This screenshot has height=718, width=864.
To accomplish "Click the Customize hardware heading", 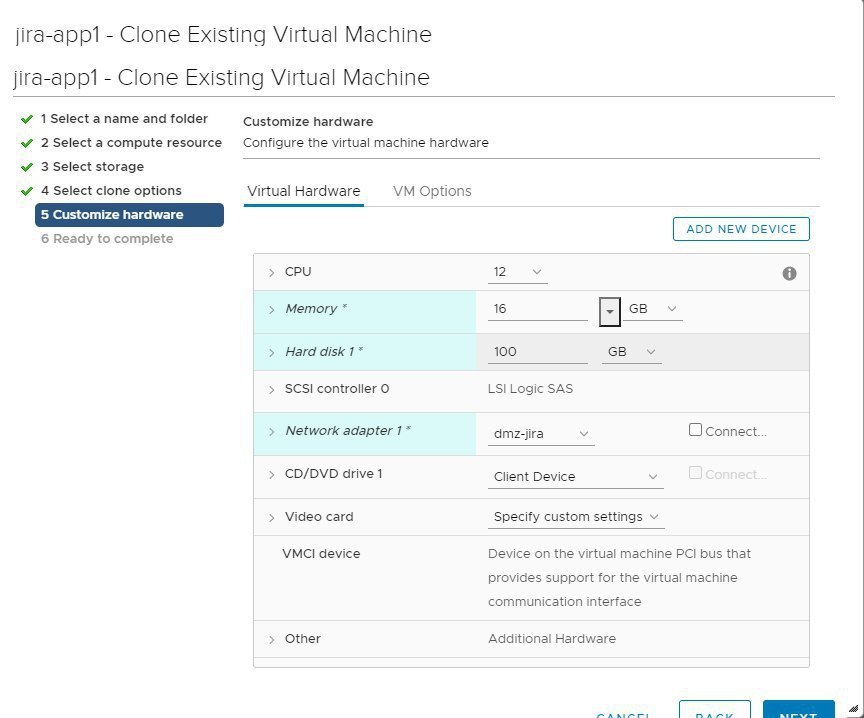I will 308,122.
